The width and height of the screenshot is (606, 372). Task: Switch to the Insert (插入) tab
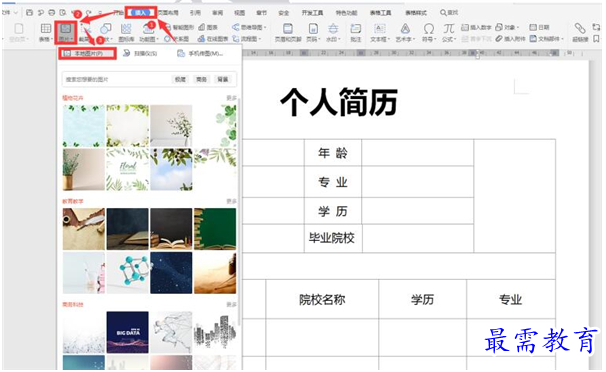pyautogui.click(x=141, y=13)
